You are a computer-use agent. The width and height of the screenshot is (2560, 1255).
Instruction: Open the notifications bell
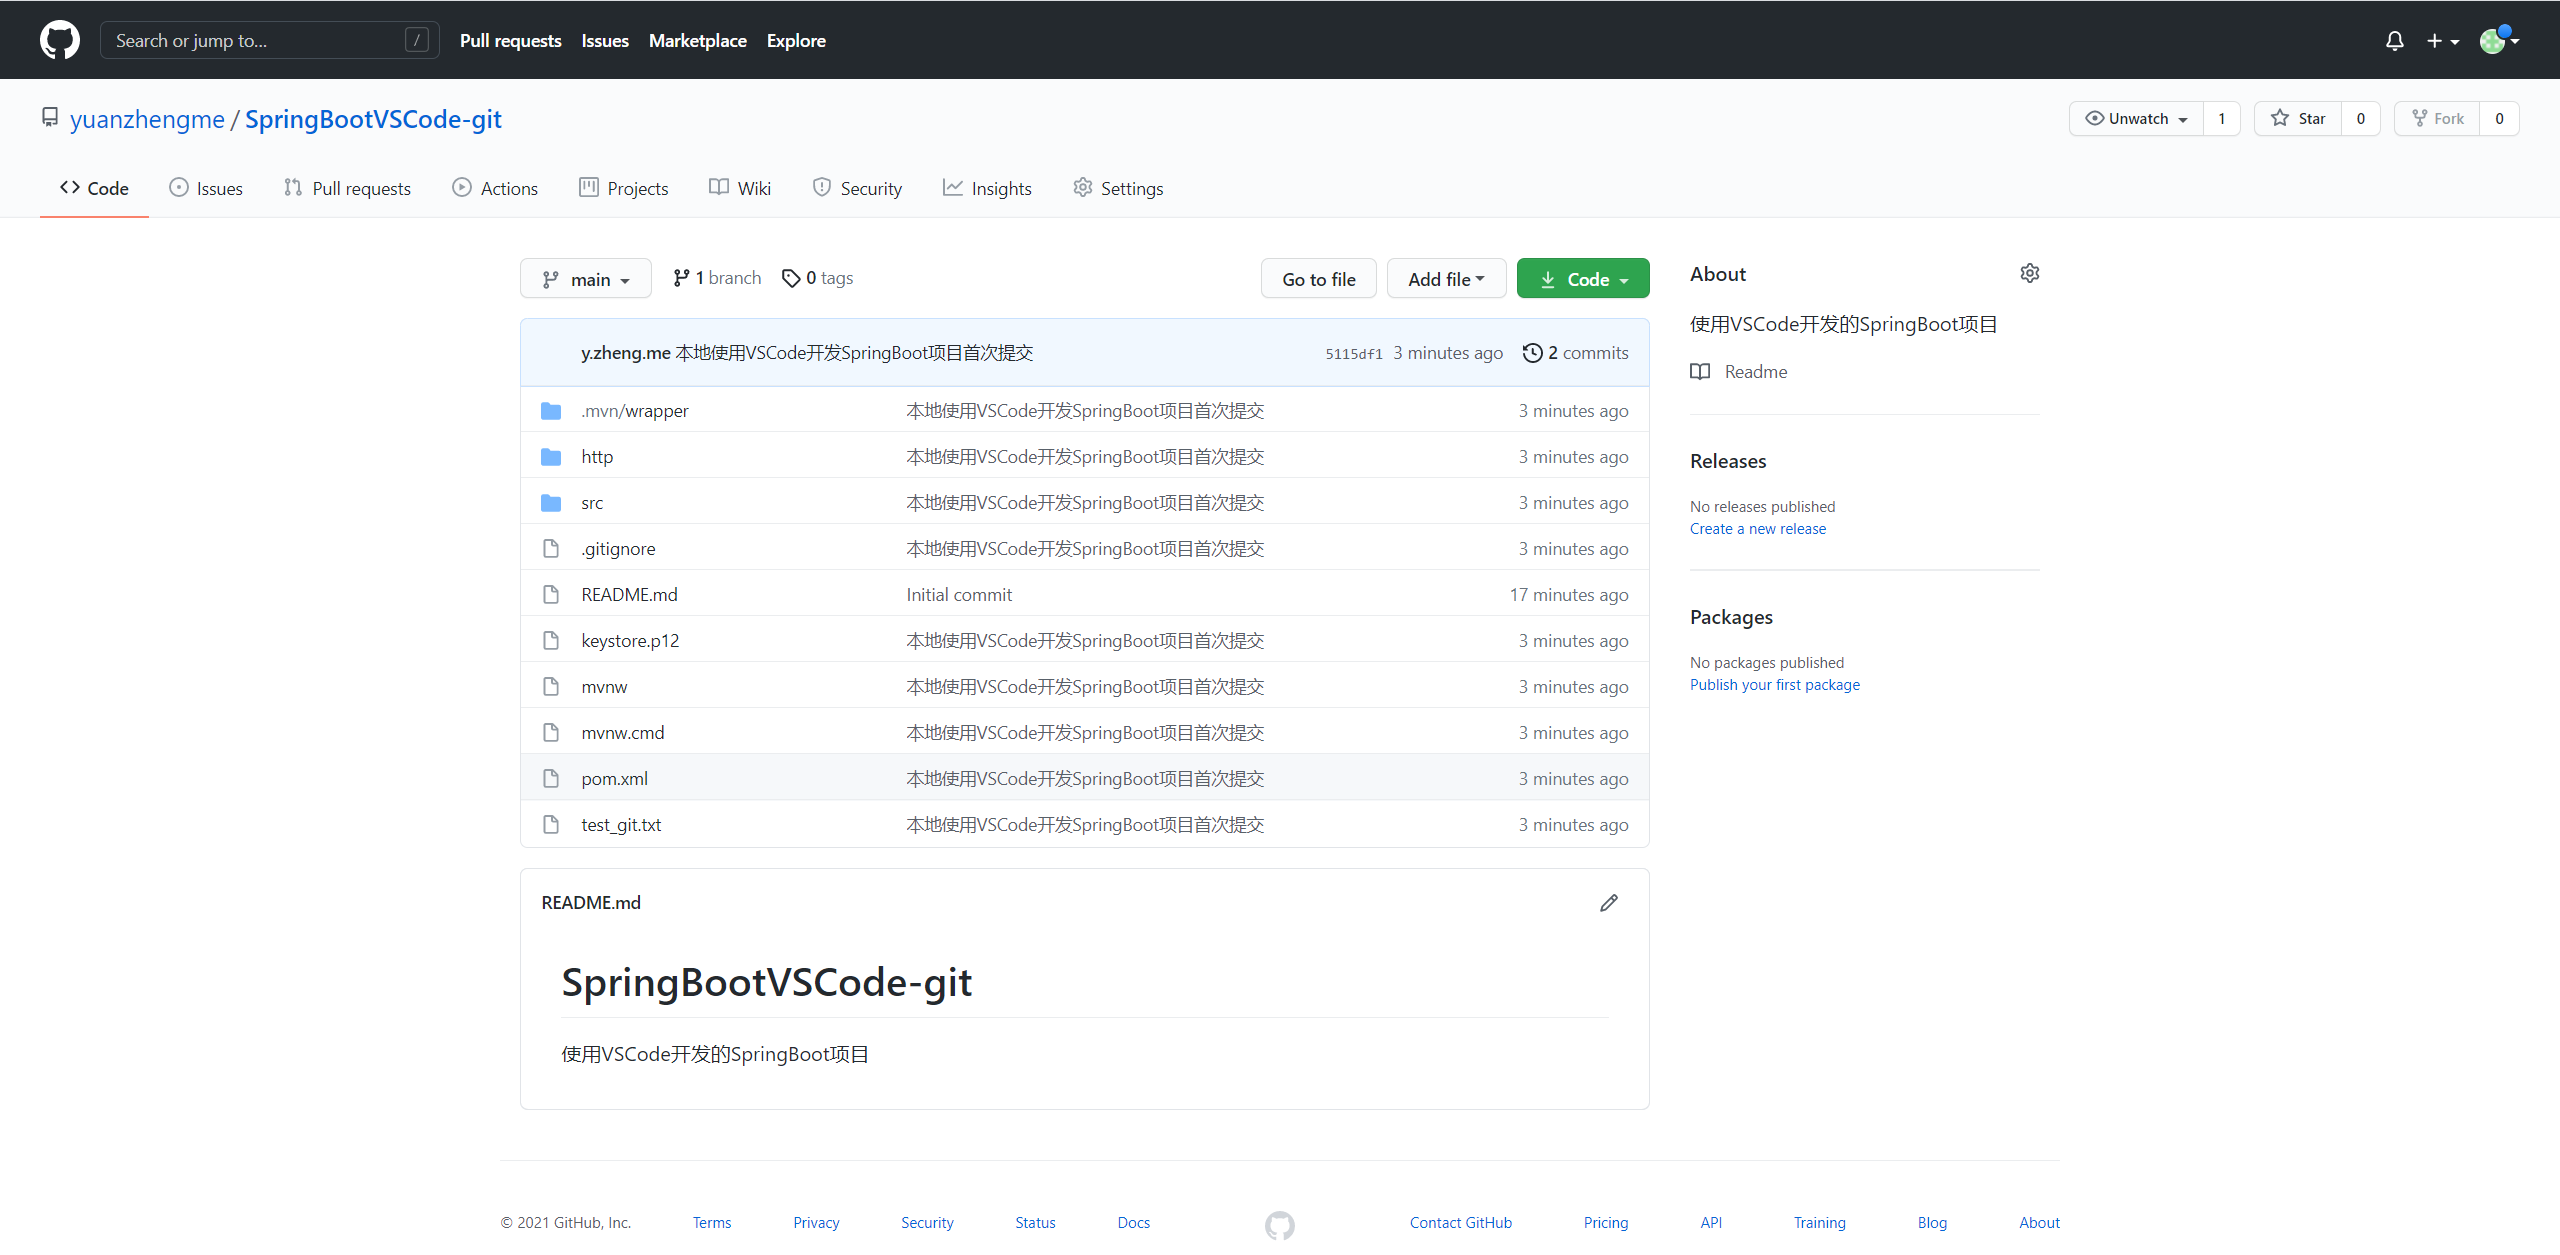coord(2394,41)
